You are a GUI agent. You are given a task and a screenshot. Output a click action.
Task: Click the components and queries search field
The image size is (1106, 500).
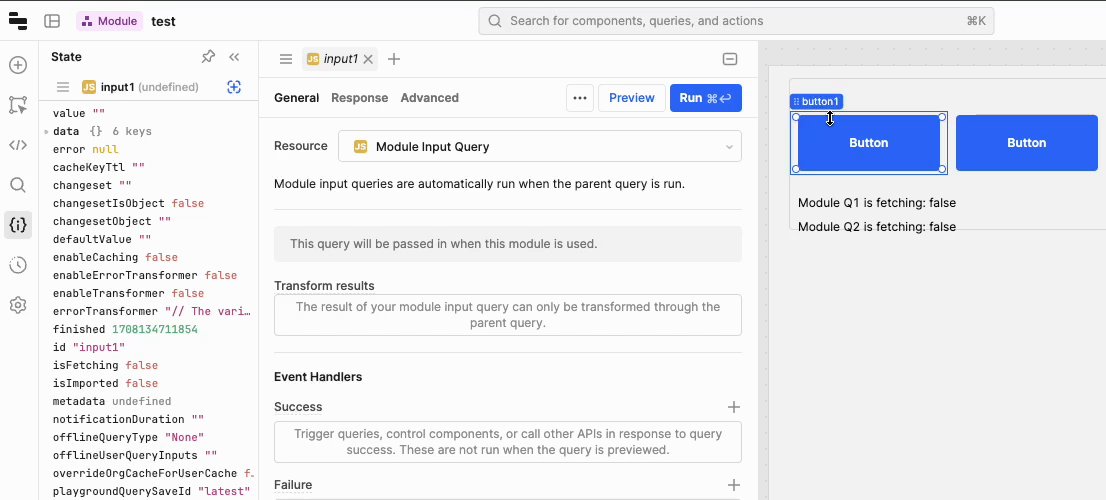click(736, 21)
